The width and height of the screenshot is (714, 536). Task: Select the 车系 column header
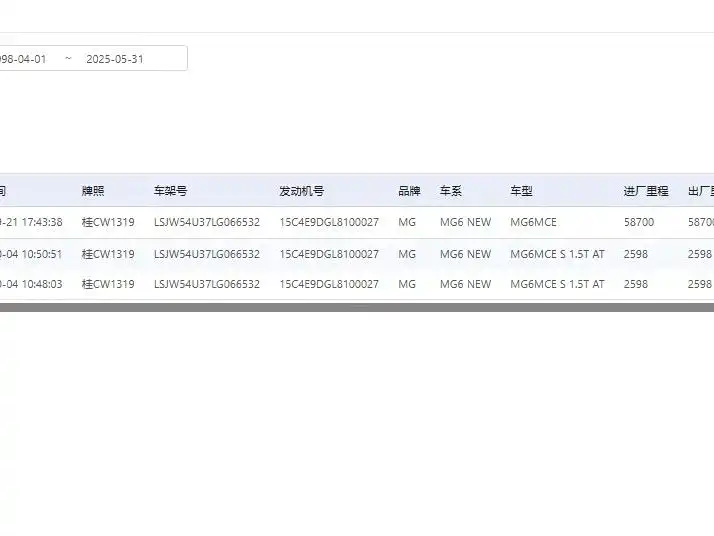click(x=451, y=191)
